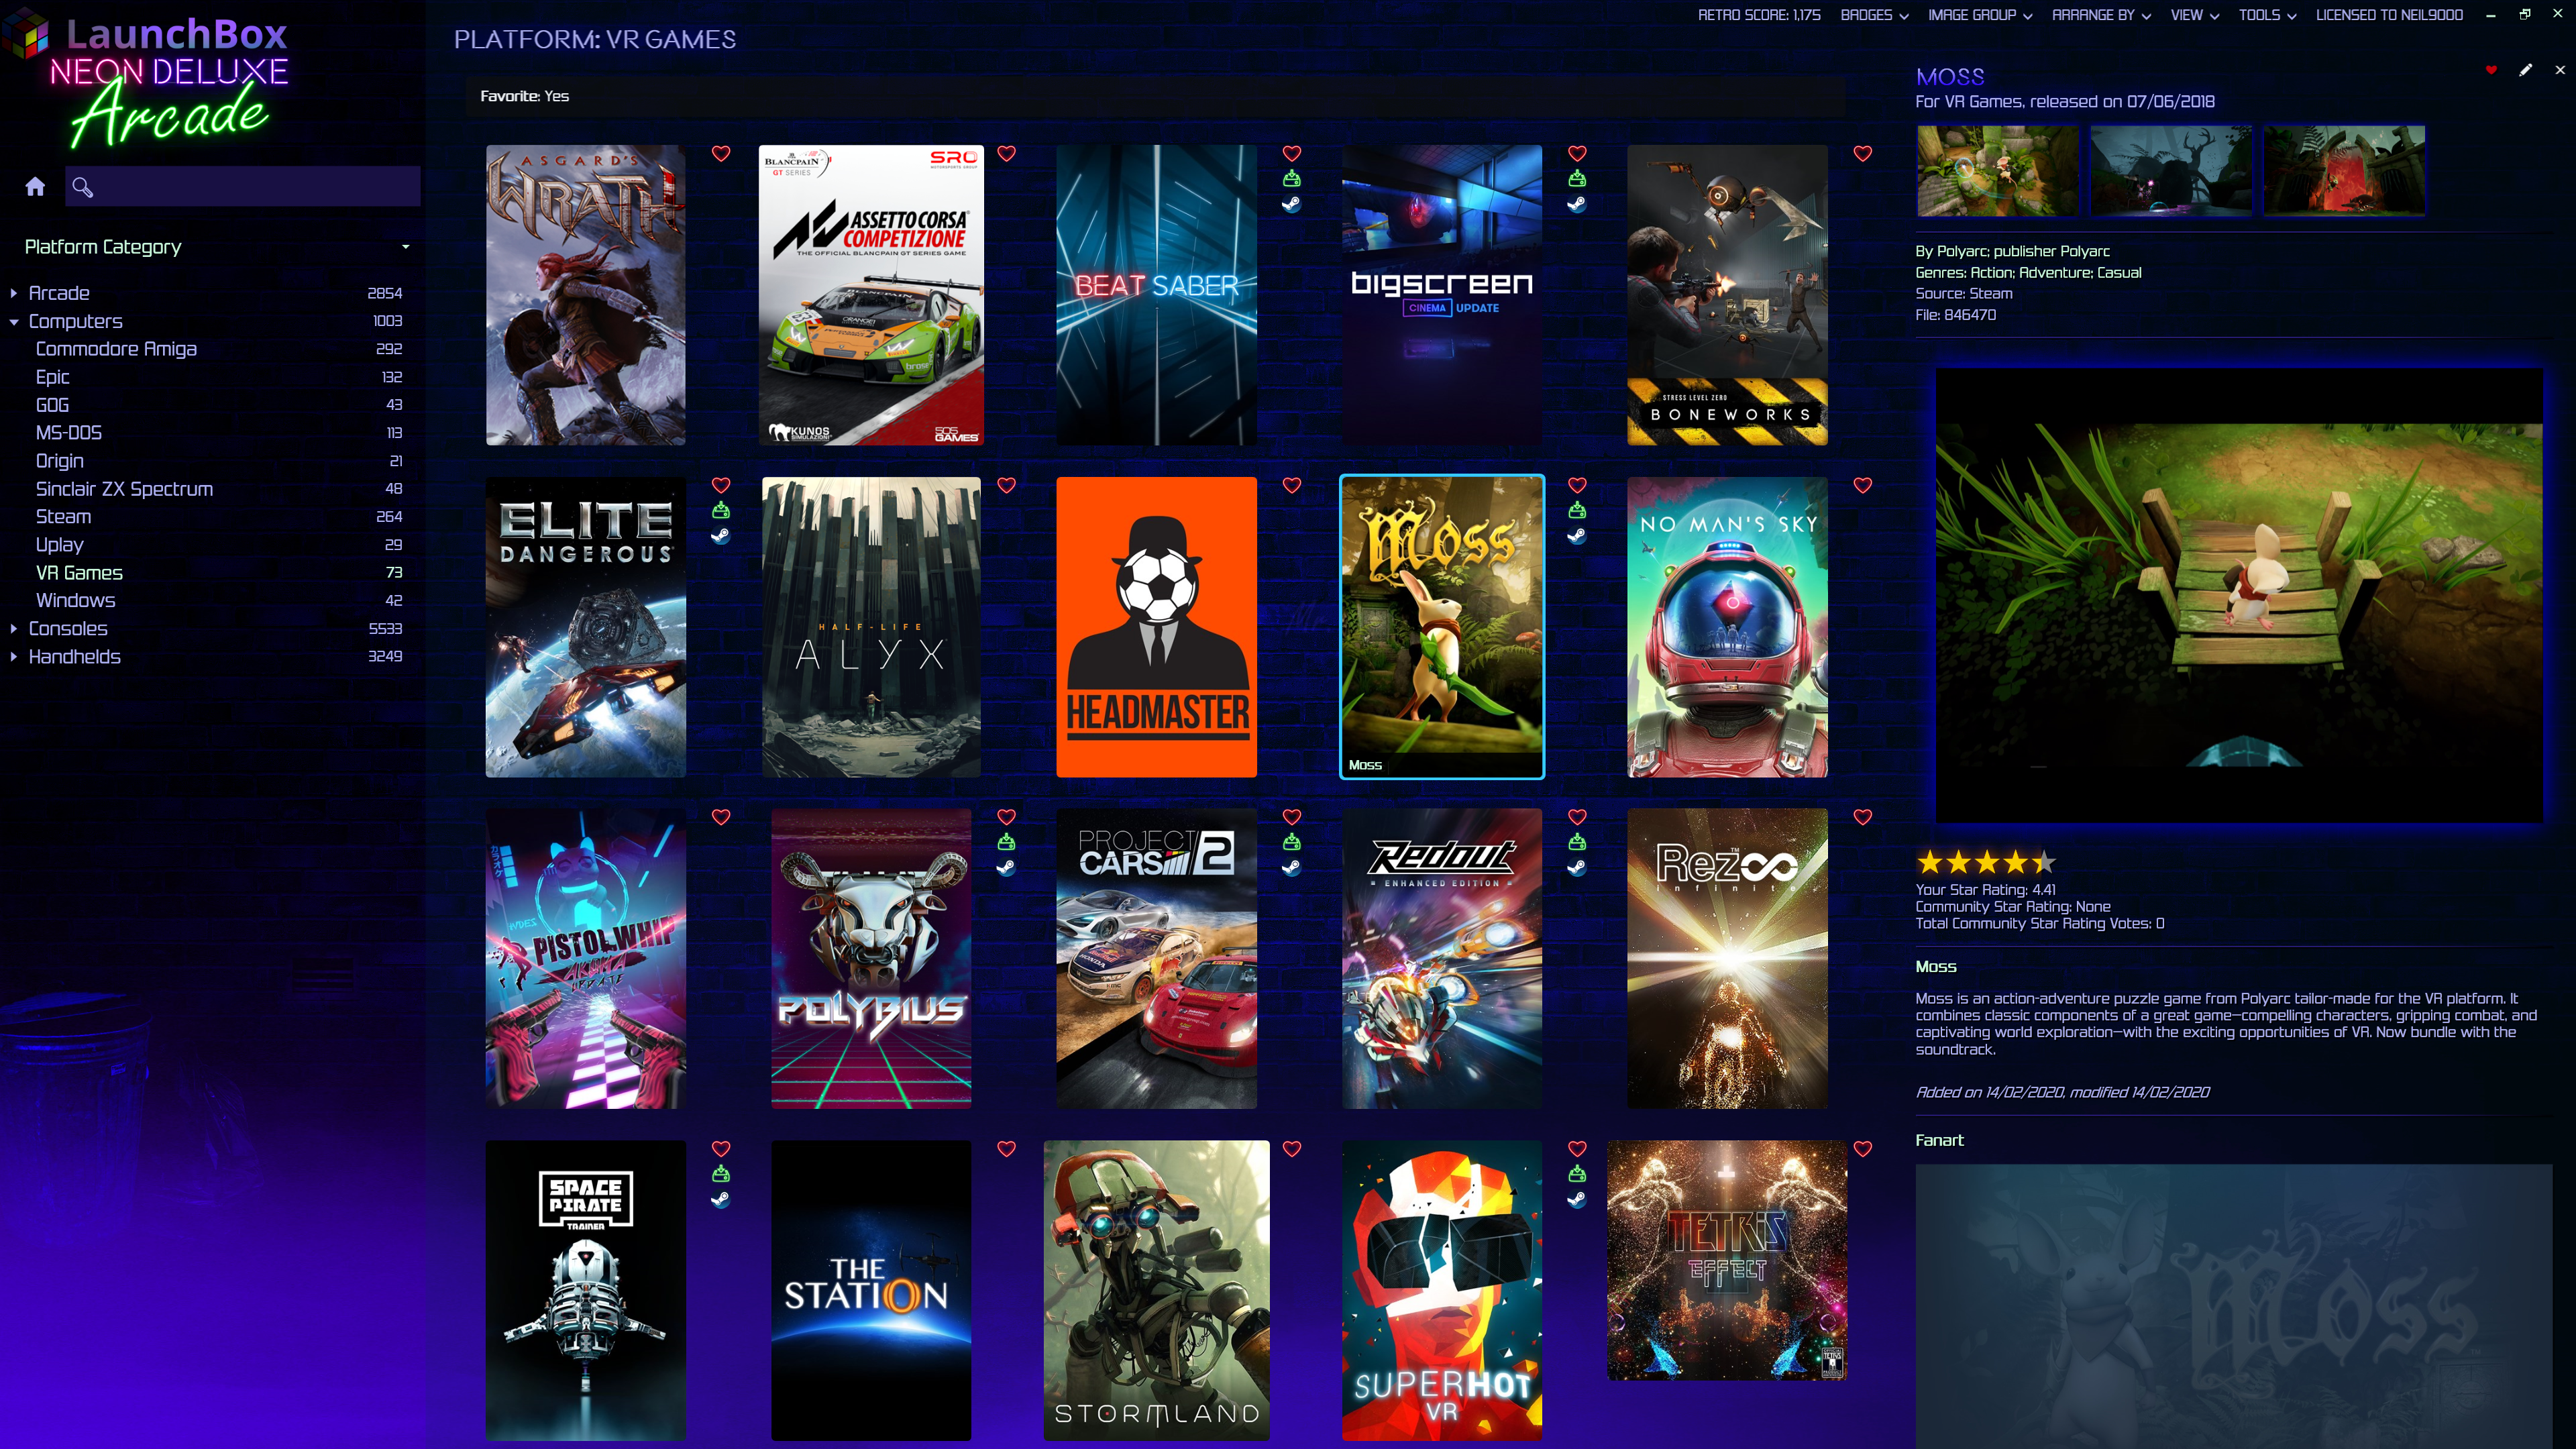Screen dimensions: 2576x1449
Task: Select the GOG platform entry
Action: coord(52,405)
